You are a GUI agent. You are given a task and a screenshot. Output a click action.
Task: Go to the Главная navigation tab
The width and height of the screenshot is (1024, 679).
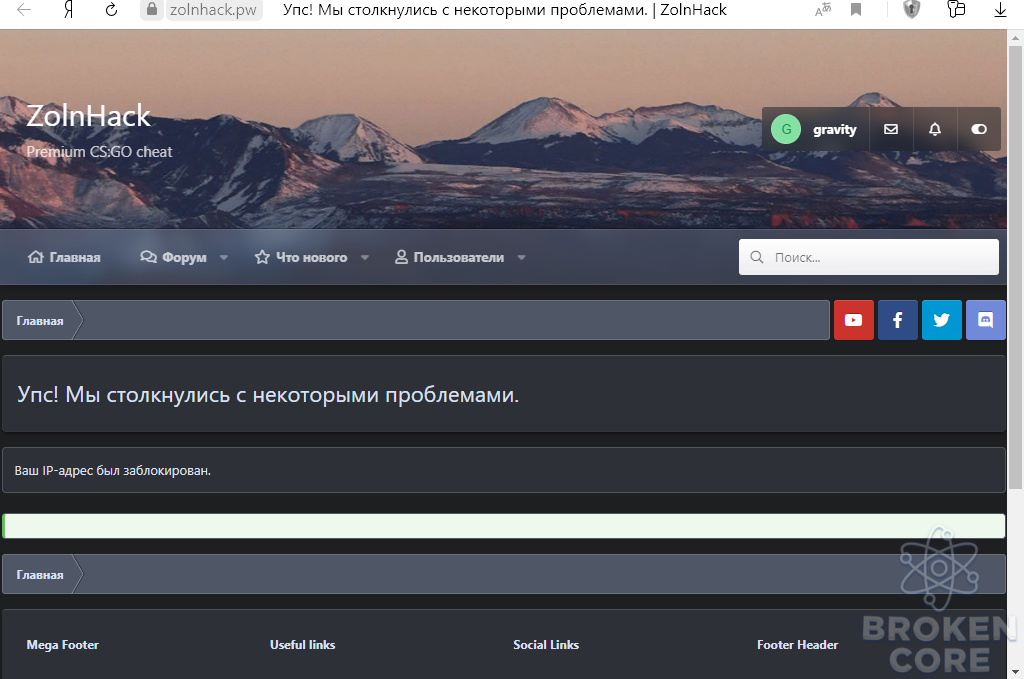click(64, 257)
